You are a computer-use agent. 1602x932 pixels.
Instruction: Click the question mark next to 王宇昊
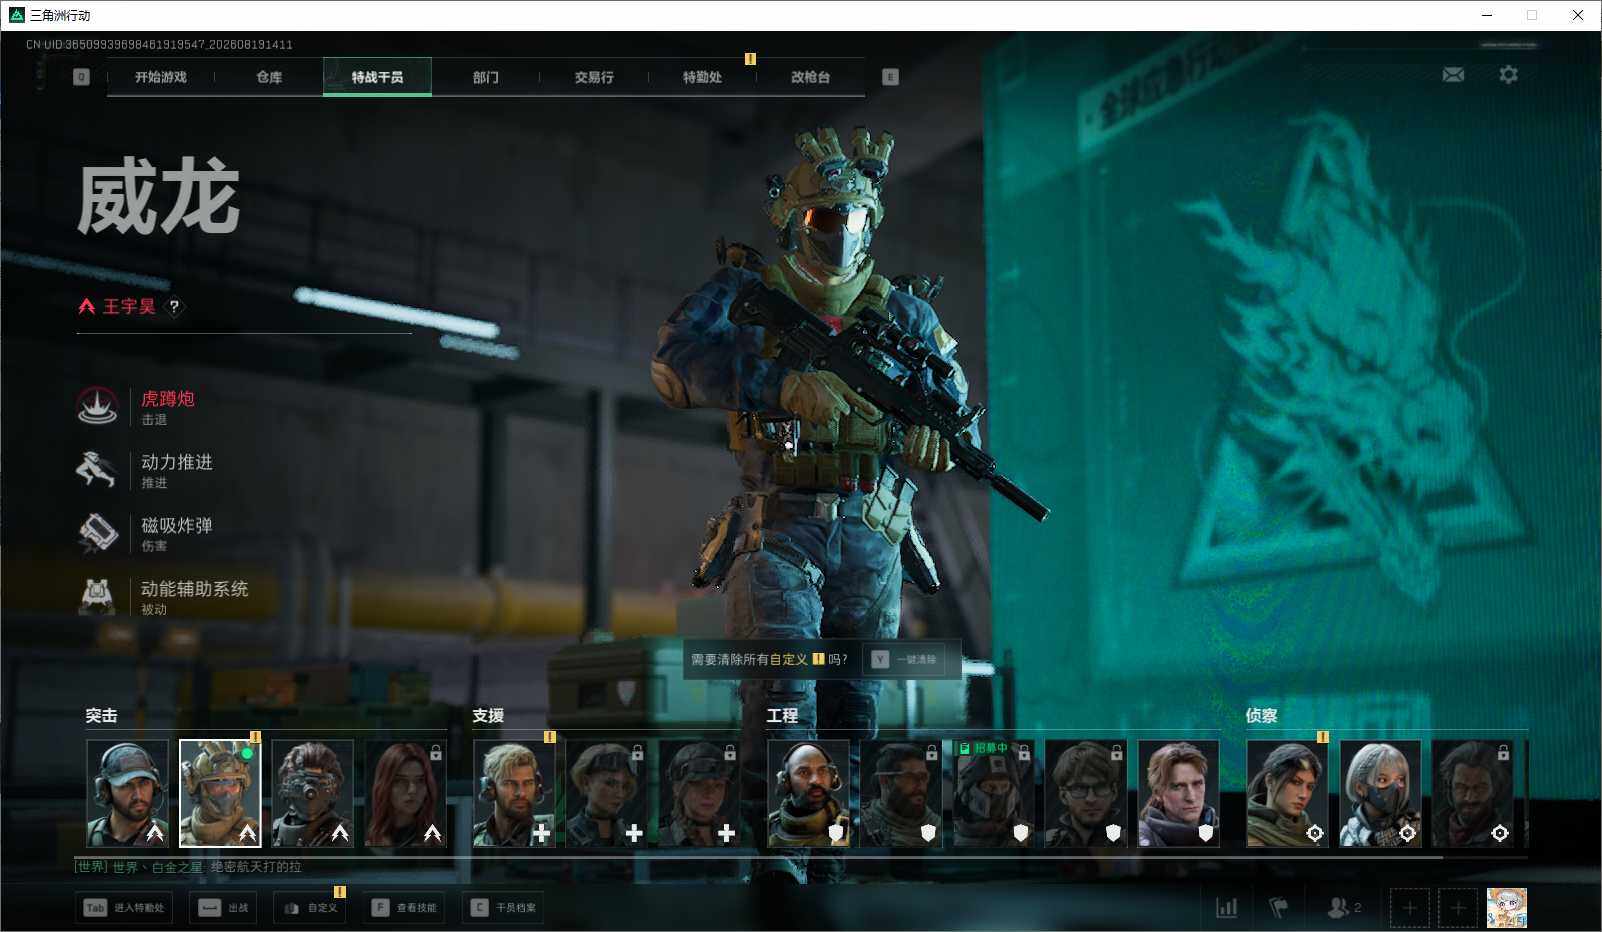[x=174, y=307]
